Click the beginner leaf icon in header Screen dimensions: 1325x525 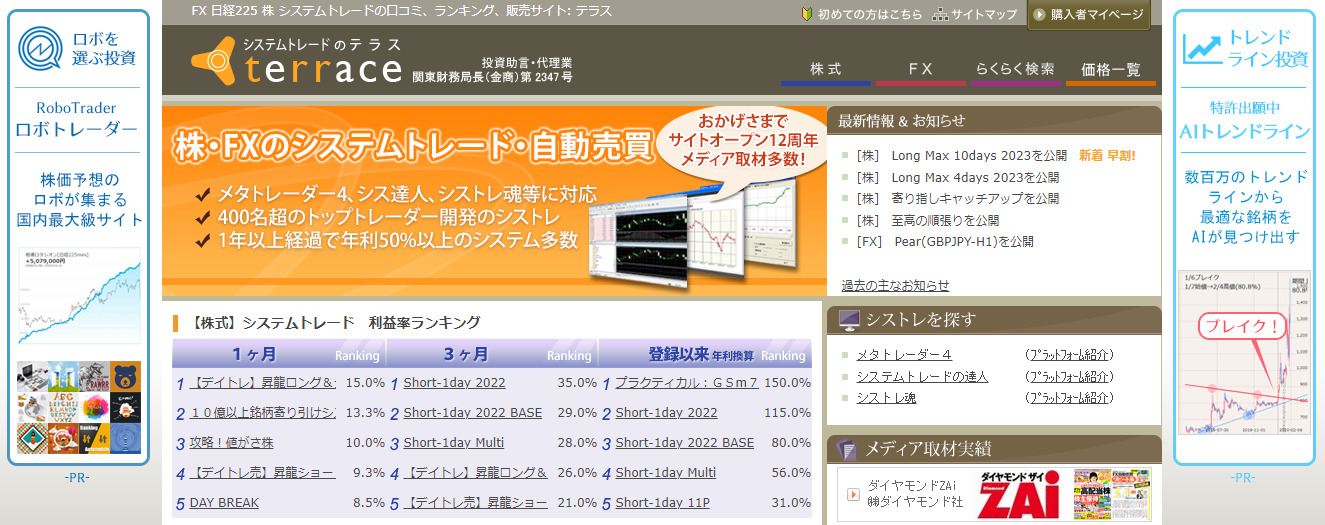tap(807, 14)
